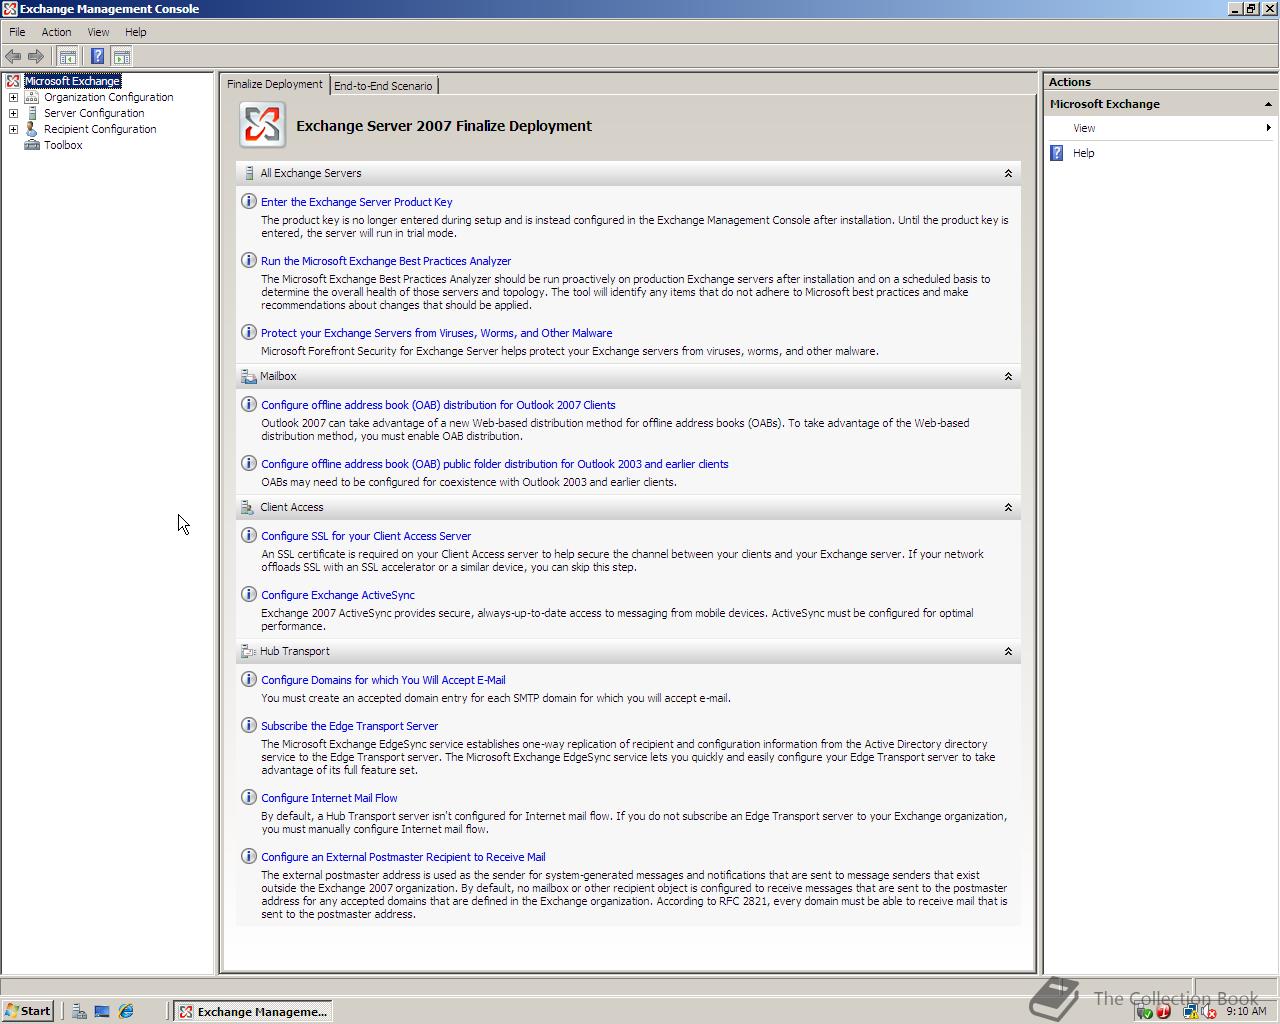
Task: Open the File menu
Action: click(x=17, y=32)
